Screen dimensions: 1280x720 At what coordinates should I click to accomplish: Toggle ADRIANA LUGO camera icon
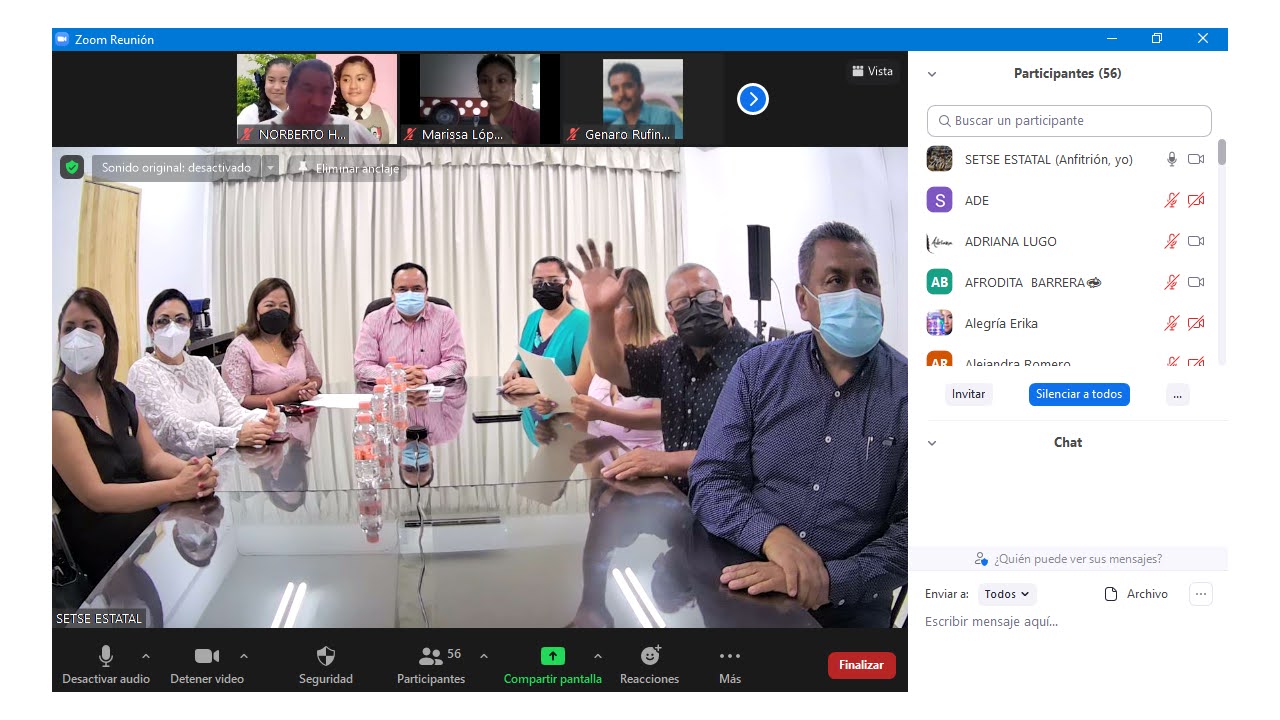pyautogui.click(x=1196, y=241)
